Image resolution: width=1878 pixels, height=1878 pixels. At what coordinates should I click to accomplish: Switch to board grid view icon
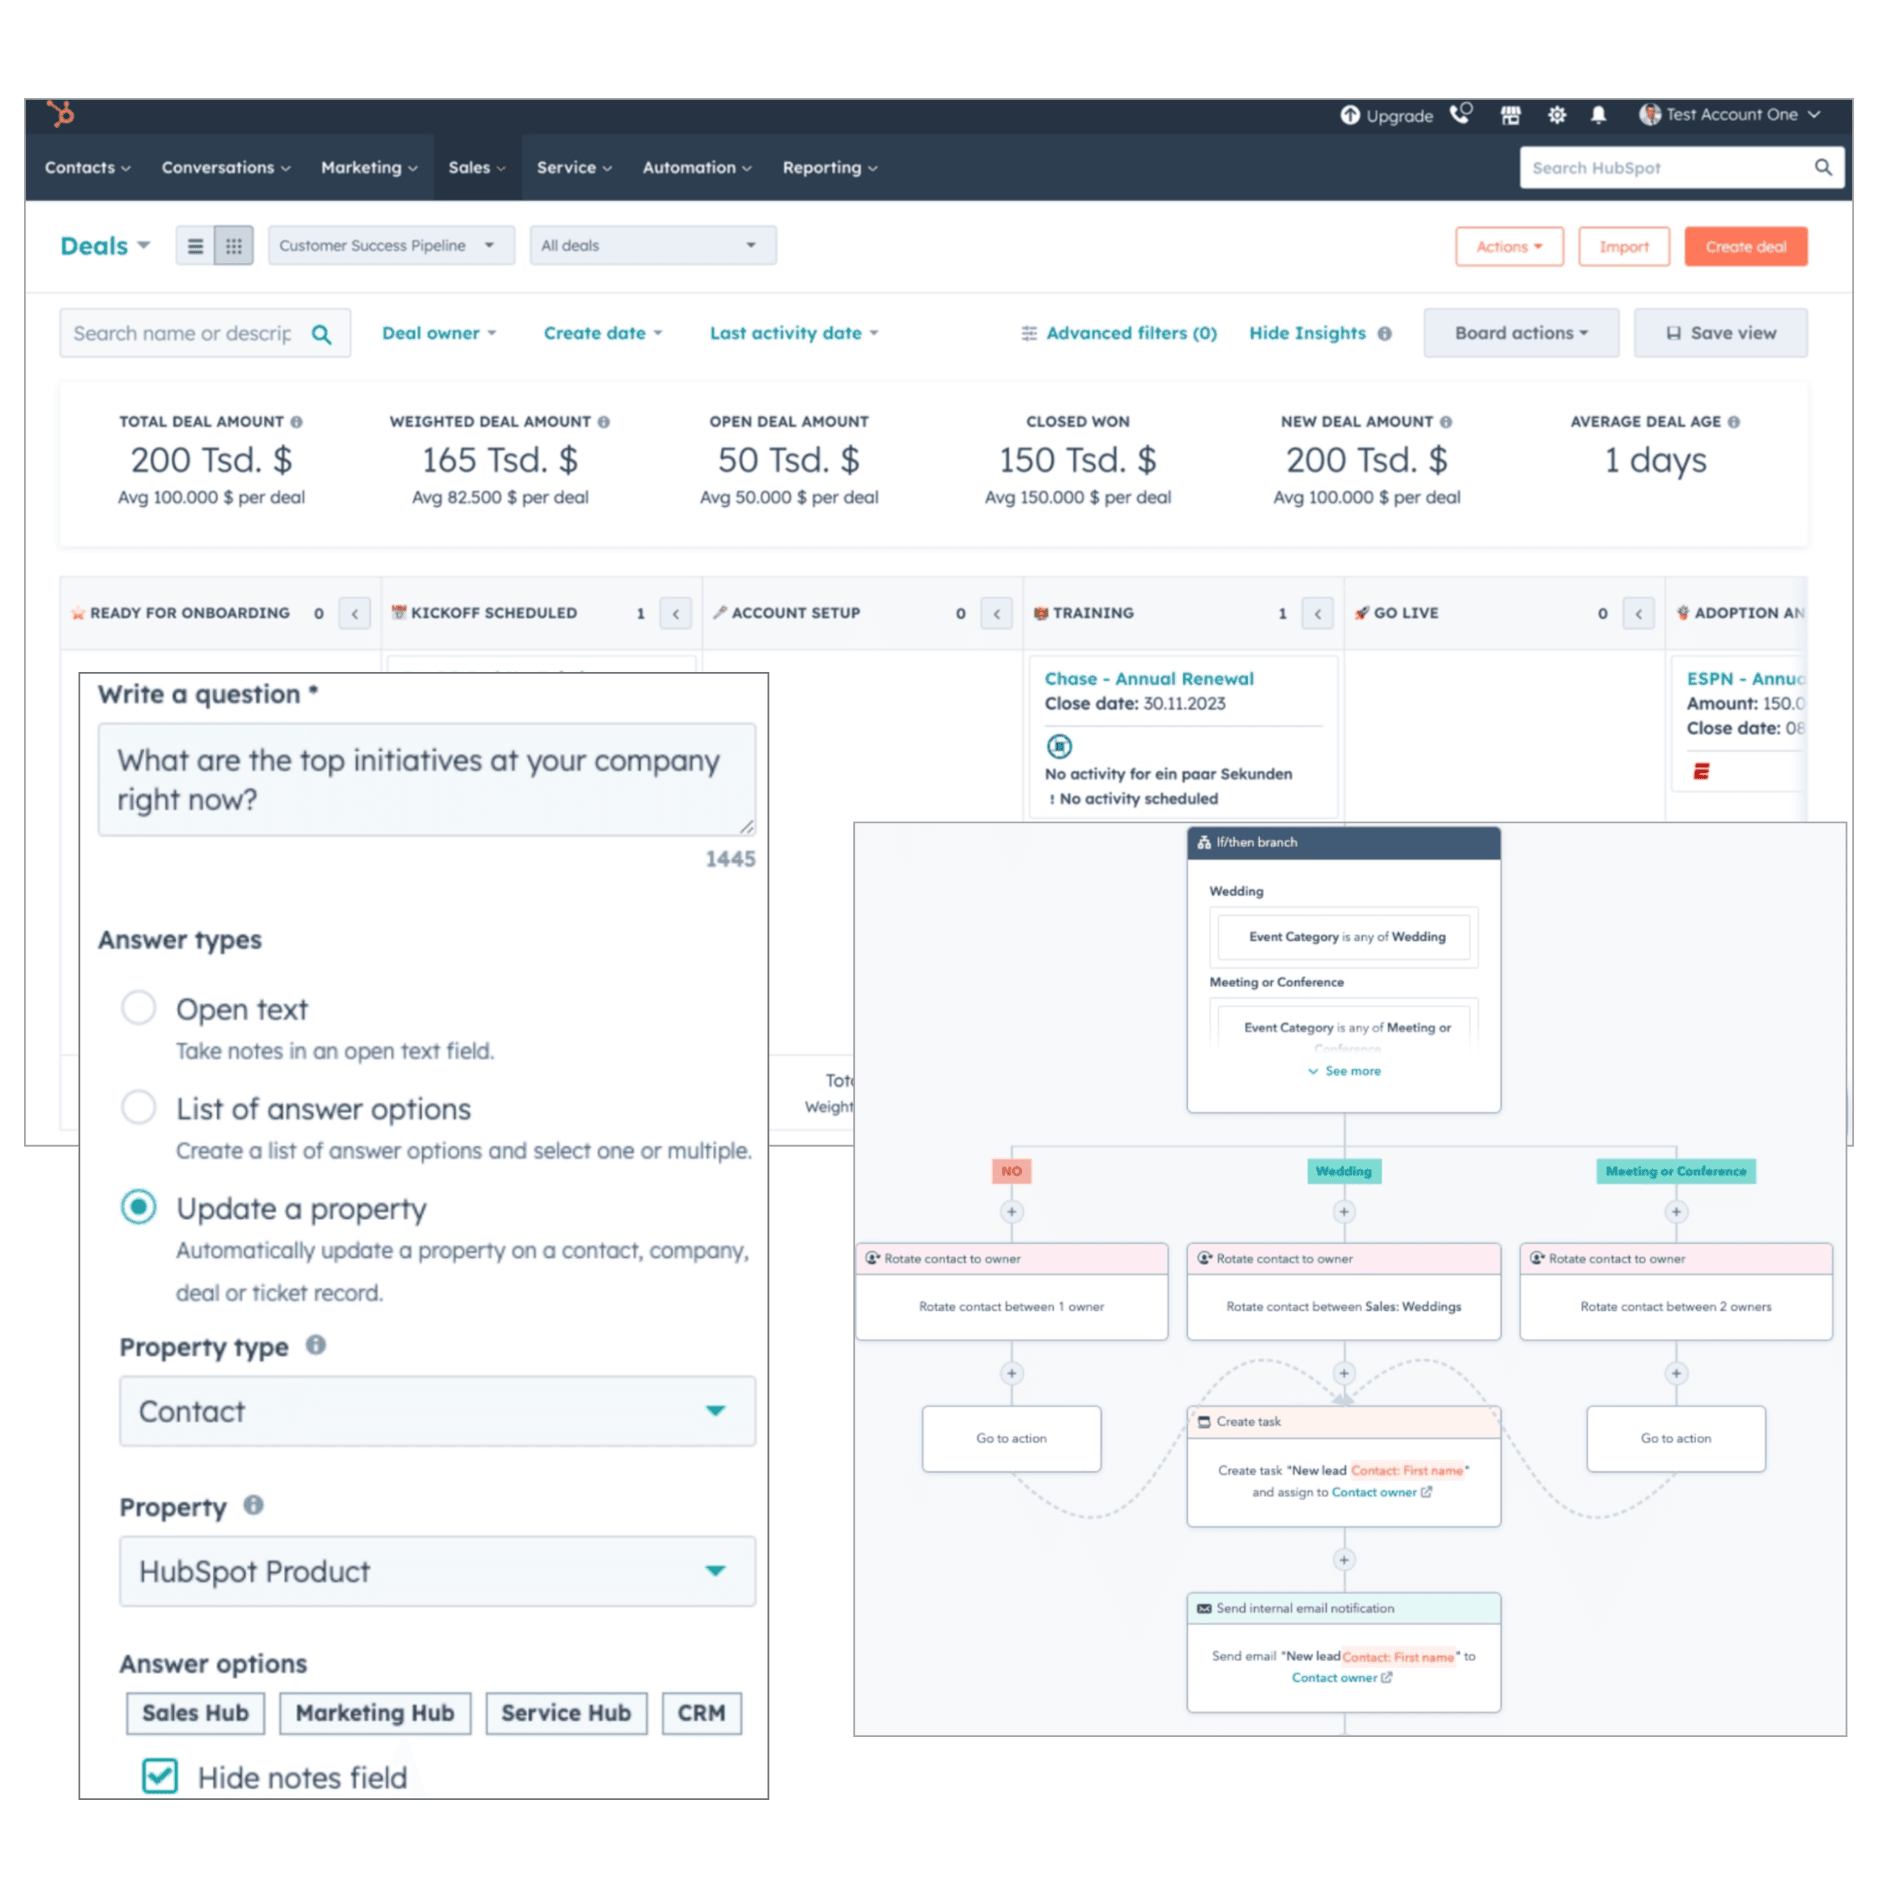[234, 246]
